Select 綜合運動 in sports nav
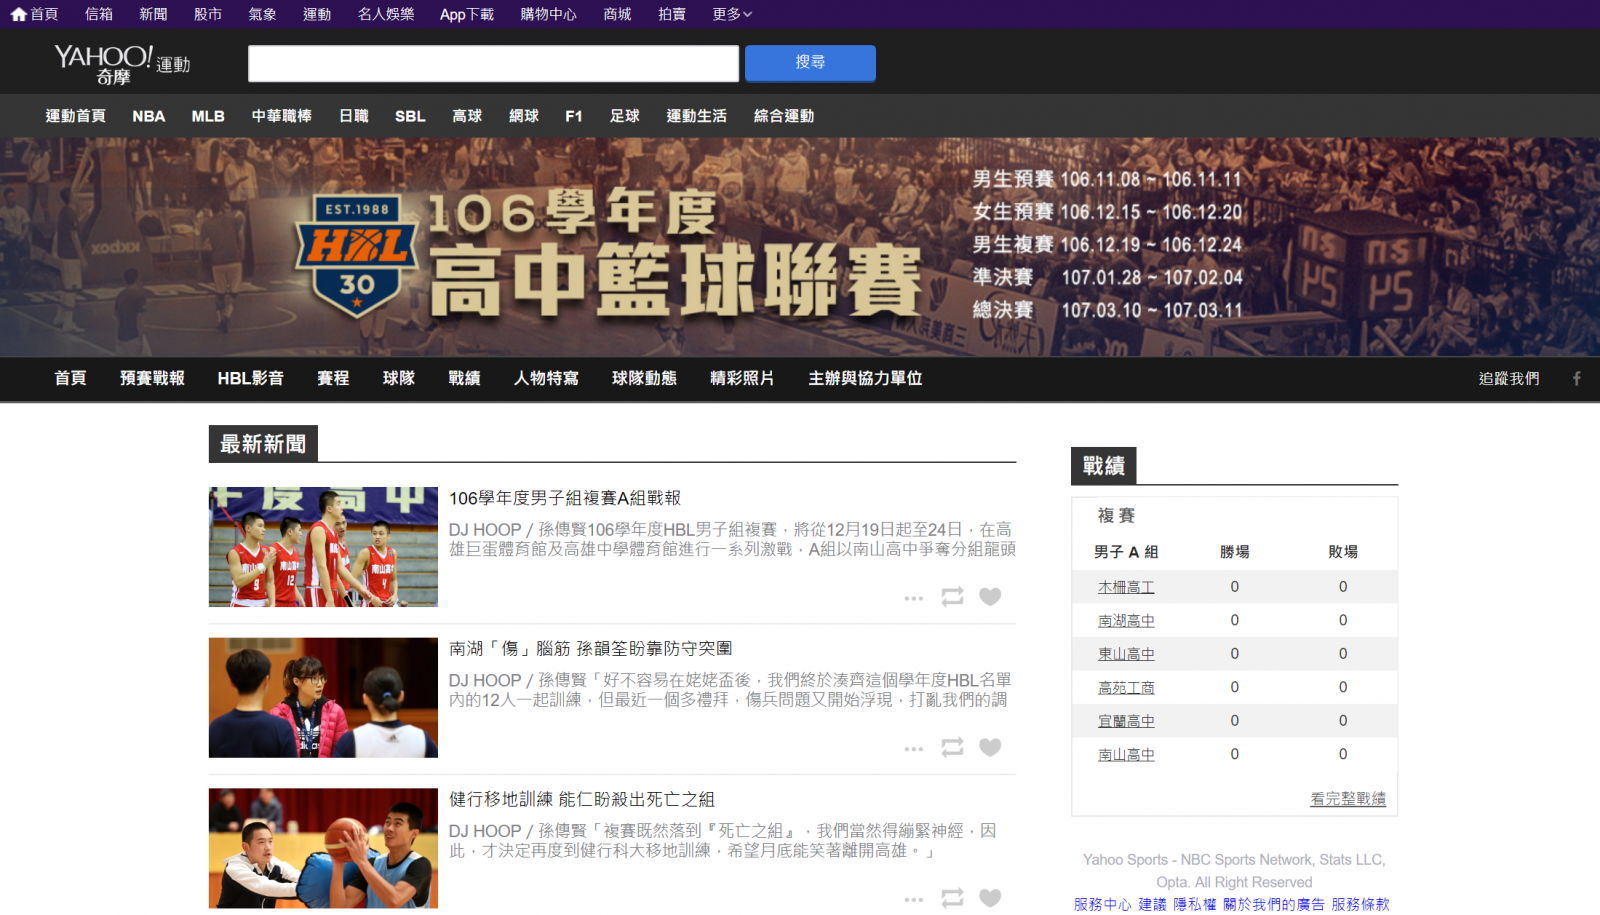The height and width of the screenshot is (915, 1600). coord(784,116)
